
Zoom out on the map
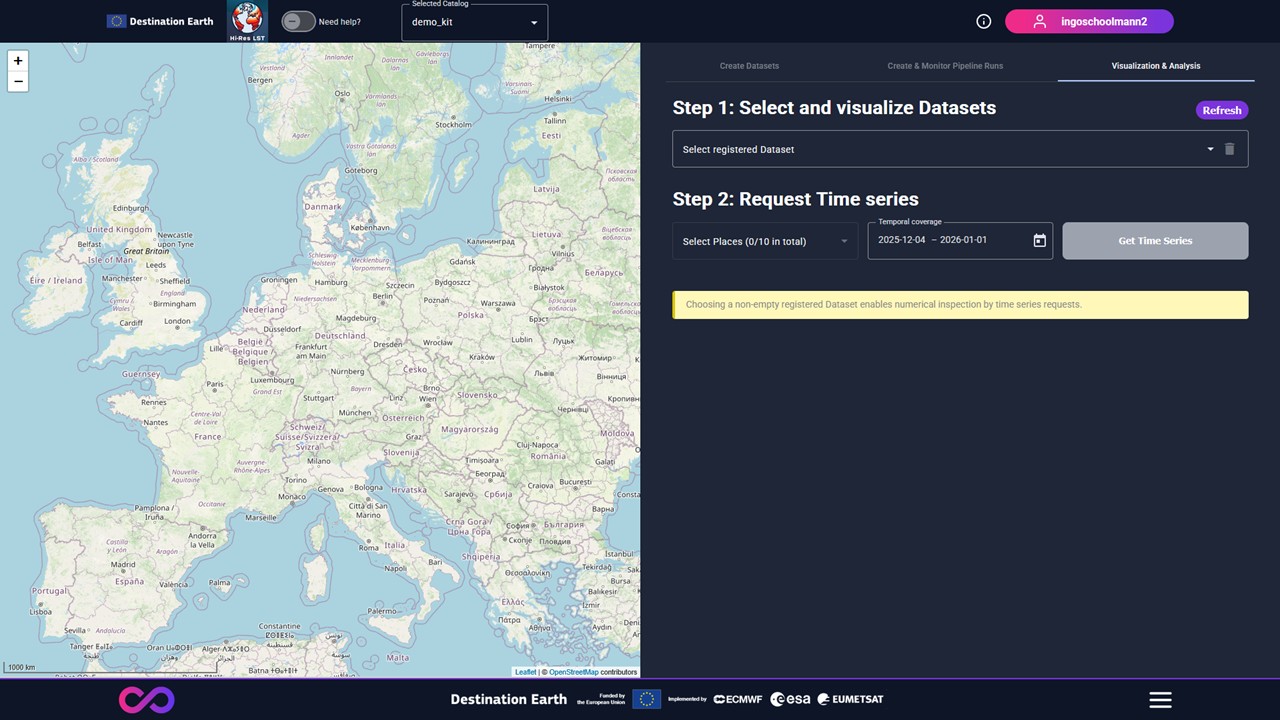click(18, 82)
